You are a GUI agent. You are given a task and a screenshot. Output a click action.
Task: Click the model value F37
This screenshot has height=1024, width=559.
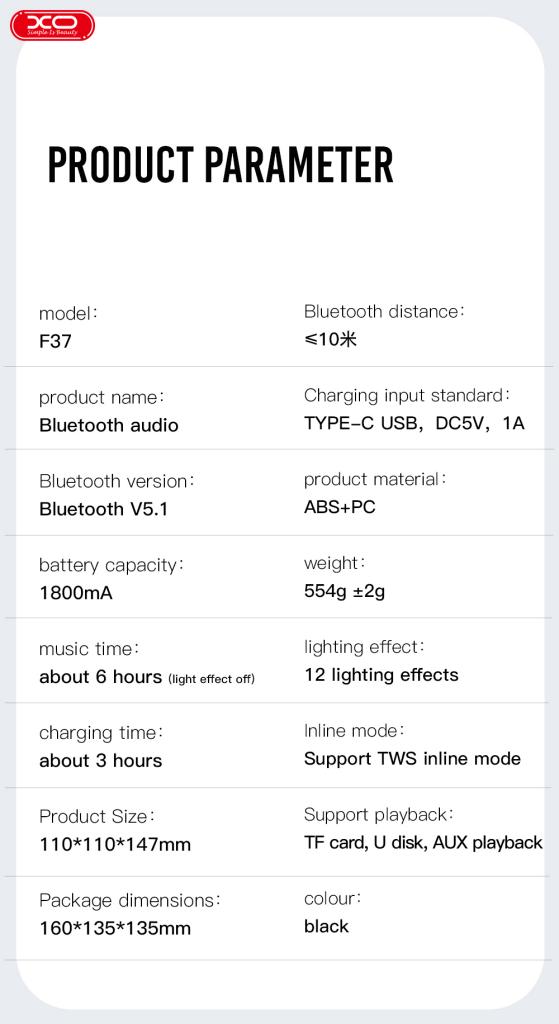(56, 342)
